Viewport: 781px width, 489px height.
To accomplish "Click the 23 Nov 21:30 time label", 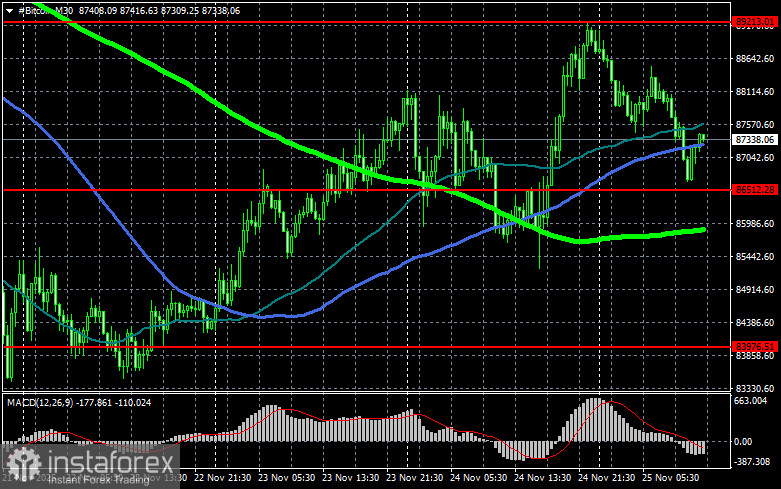I will [414, 478].
